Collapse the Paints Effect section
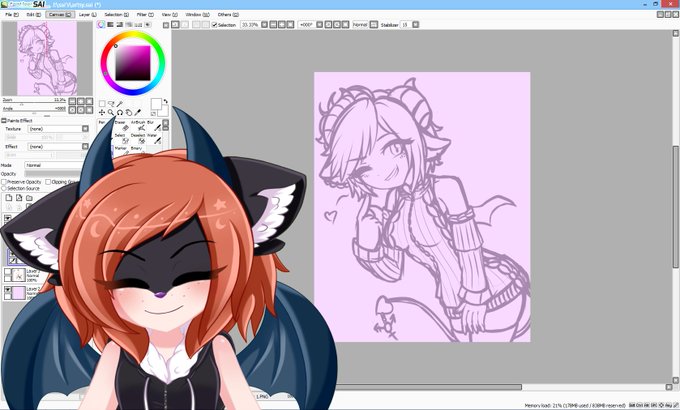The height and width of the screenshot is (410, 680). click(4, 121)
